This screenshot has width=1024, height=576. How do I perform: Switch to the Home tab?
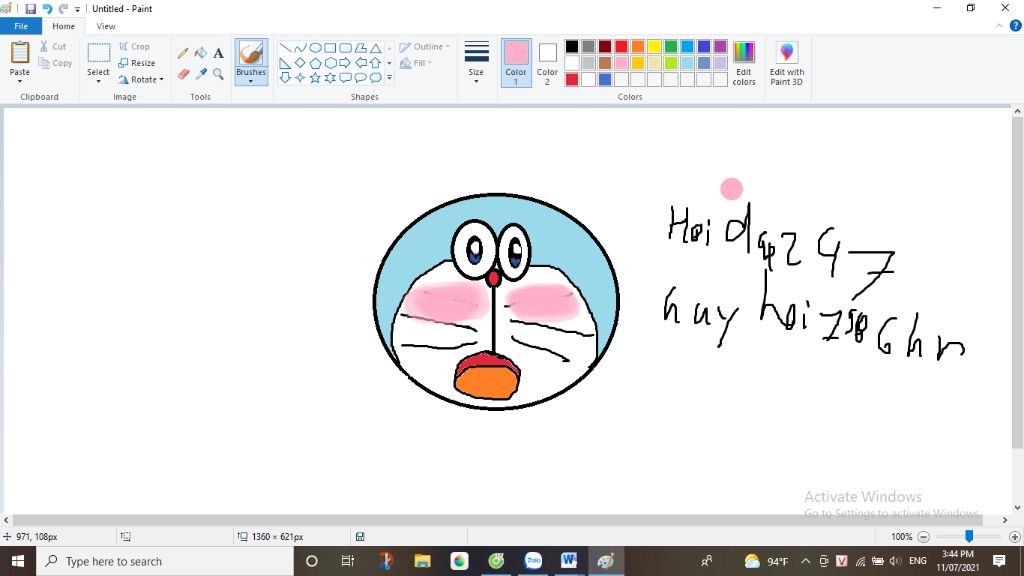click(63, 26)
